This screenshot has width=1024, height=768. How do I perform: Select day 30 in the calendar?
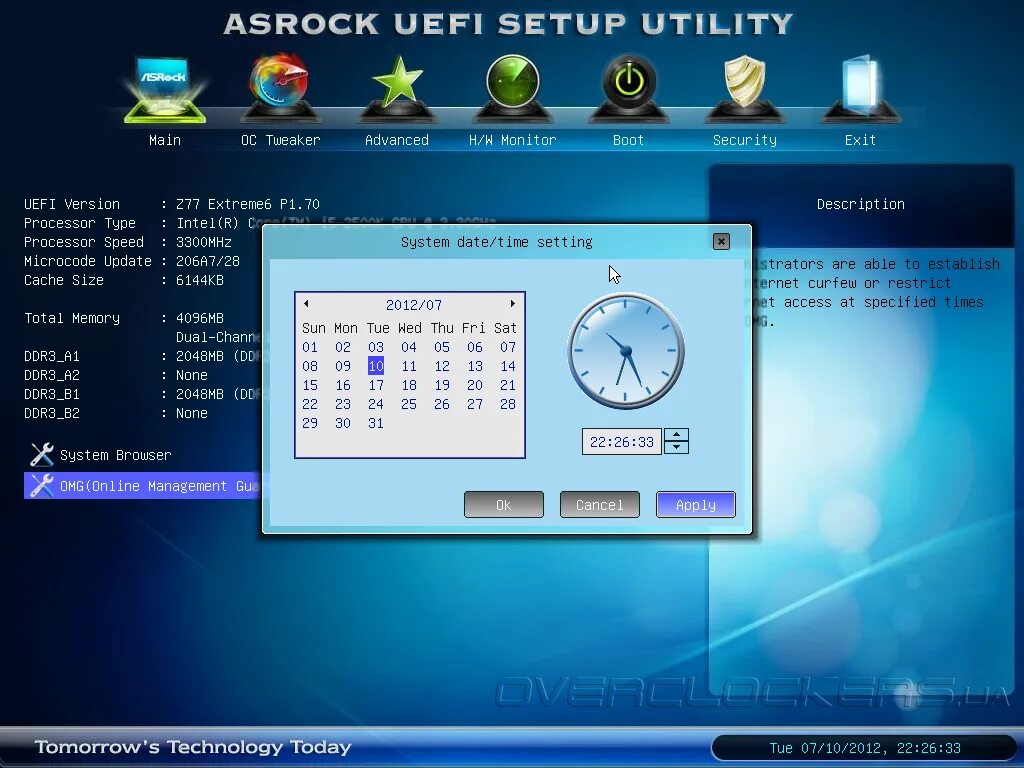point(343,423)
